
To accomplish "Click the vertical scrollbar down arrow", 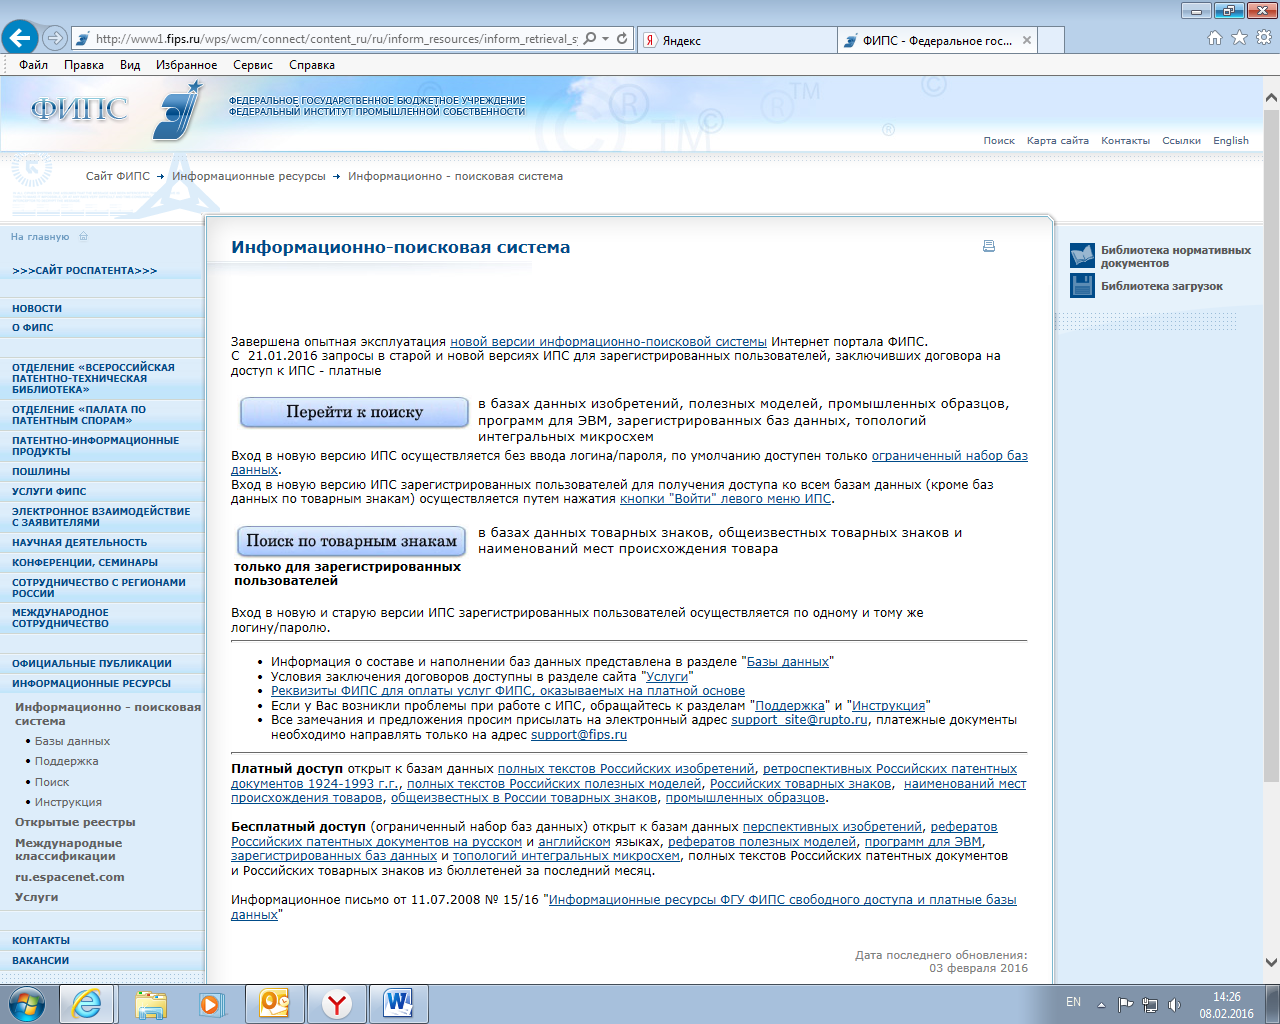I will tap(1271, 963).
